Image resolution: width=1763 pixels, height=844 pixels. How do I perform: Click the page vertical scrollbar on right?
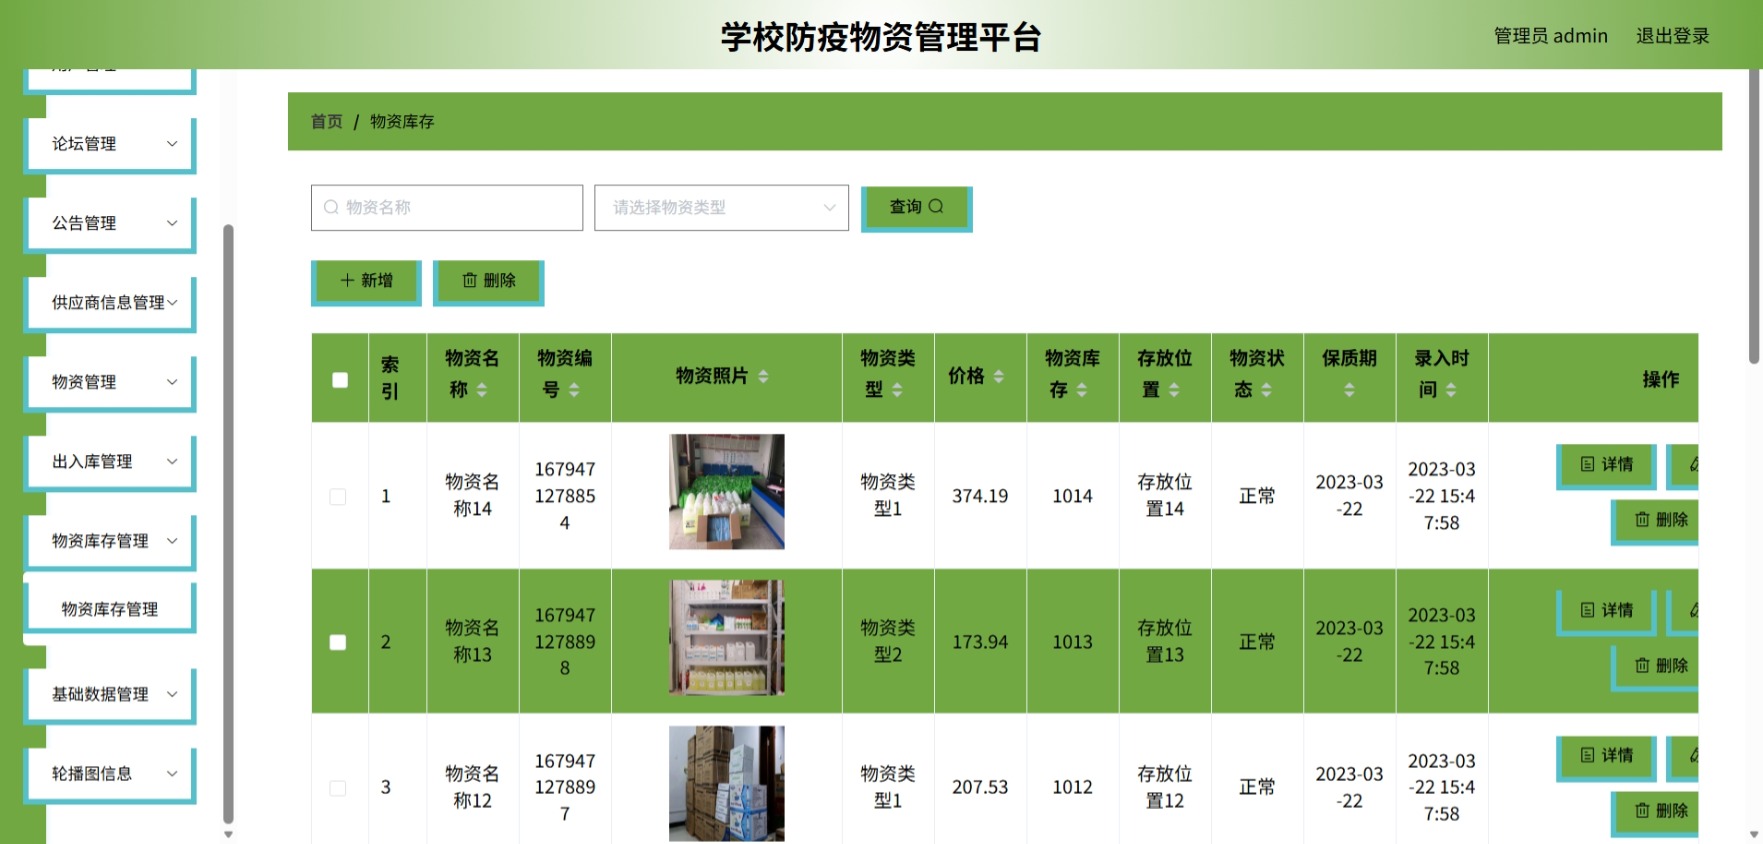click(1754, 216)
